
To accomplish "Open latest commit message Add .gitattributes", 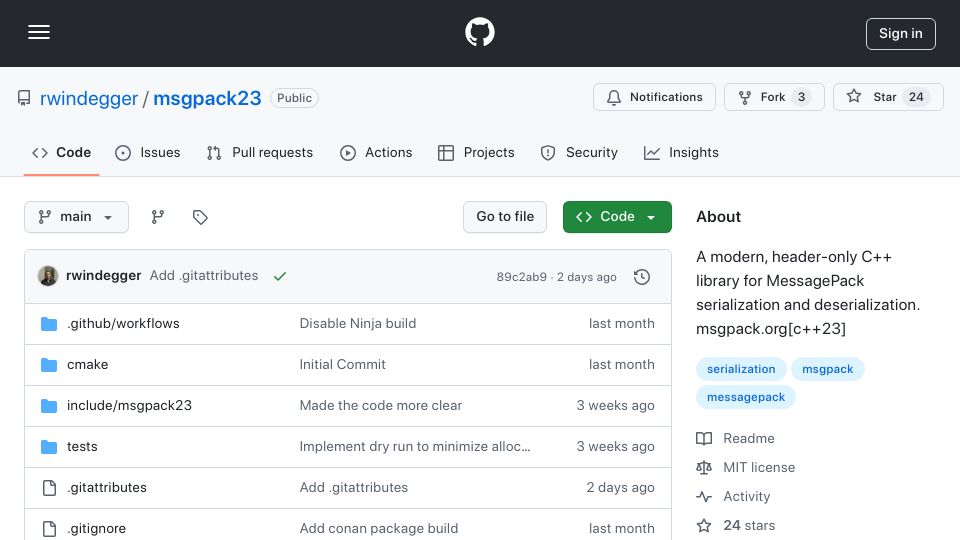I will tap(204, 276).
